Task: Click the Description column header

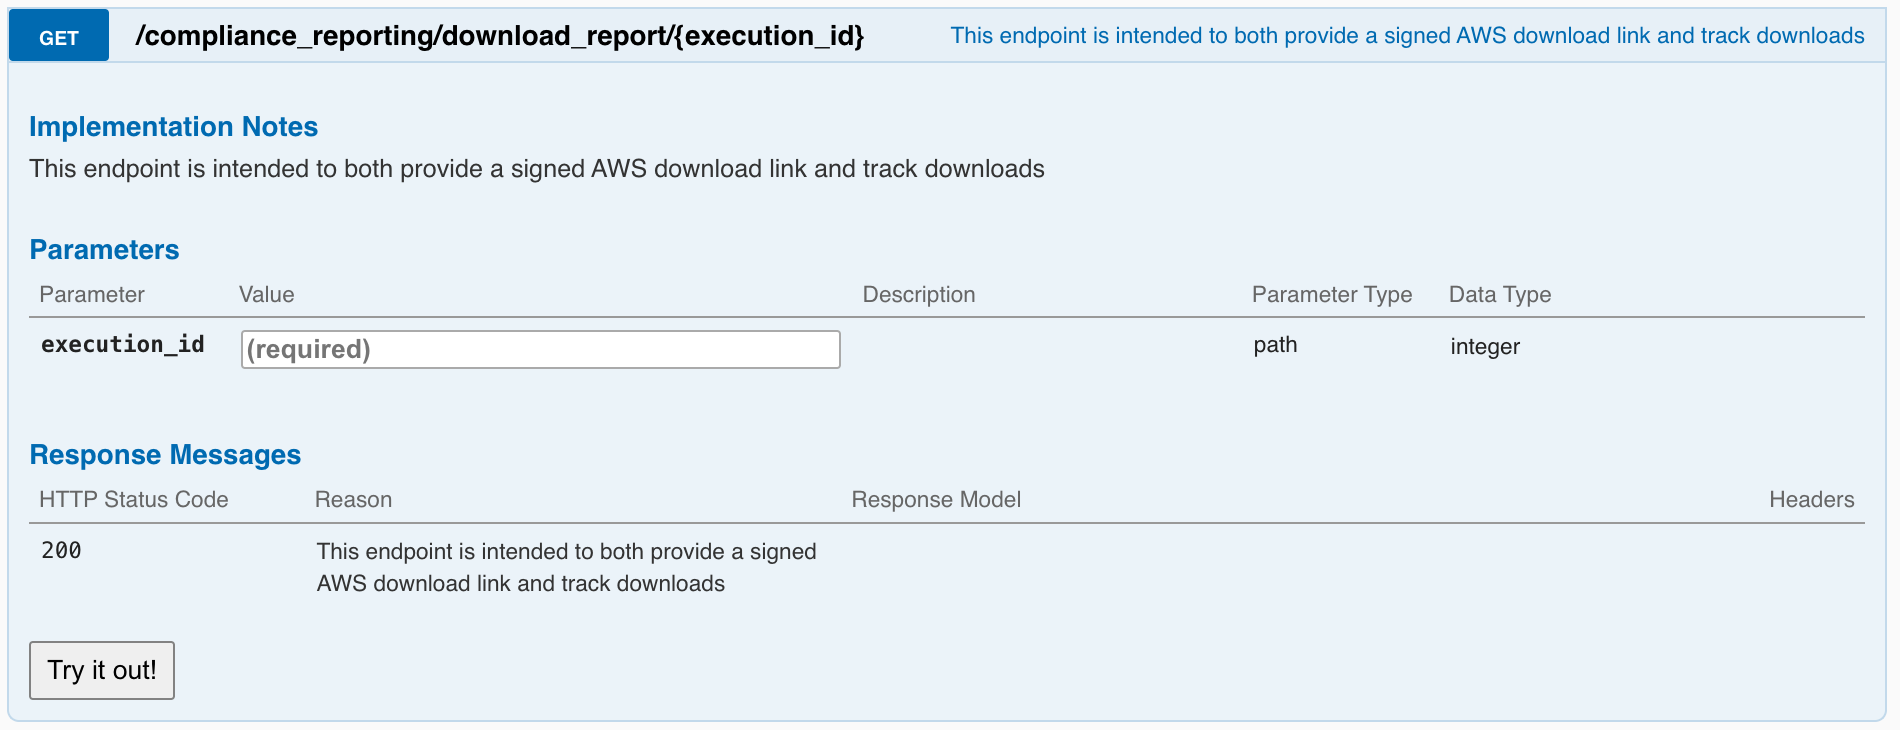Action: tap(918, 295)
